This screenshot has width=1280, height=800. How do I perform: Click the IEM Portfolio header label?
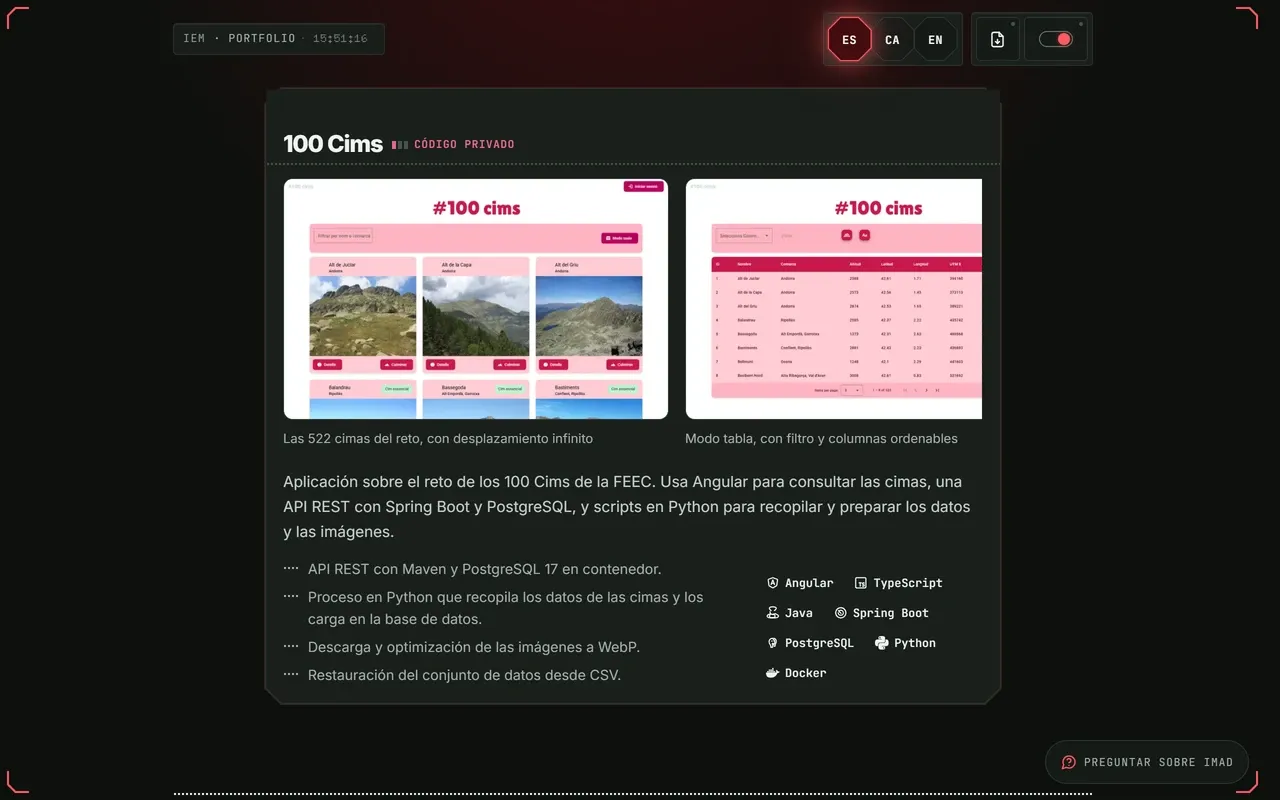point(239,38)
